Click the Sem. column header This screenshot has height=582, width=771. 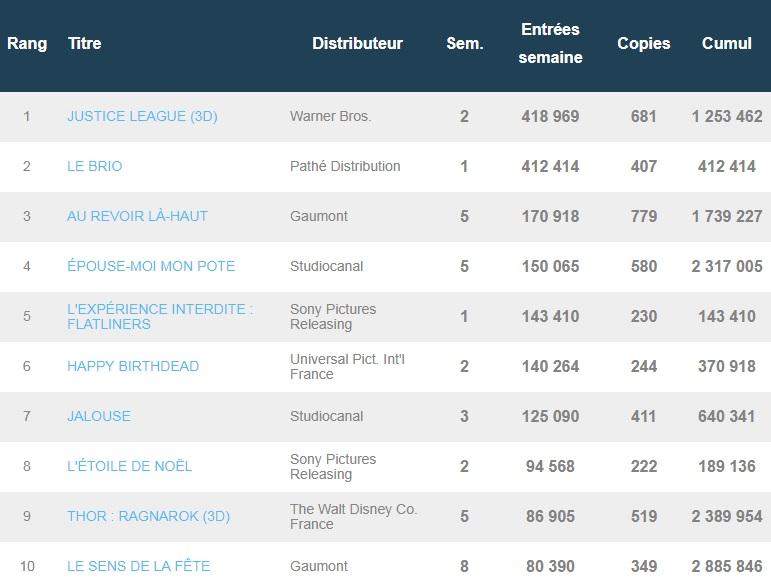[x=464, y=44]
